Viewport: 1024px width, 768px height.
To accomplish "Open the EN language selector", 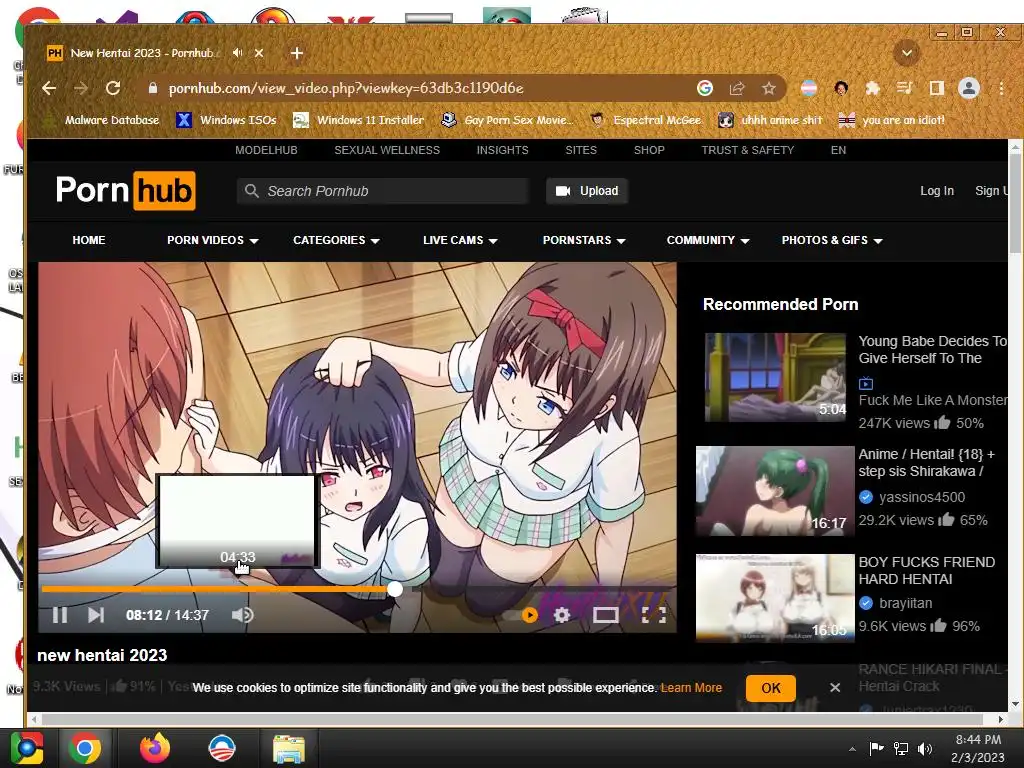I will [839, 150].
